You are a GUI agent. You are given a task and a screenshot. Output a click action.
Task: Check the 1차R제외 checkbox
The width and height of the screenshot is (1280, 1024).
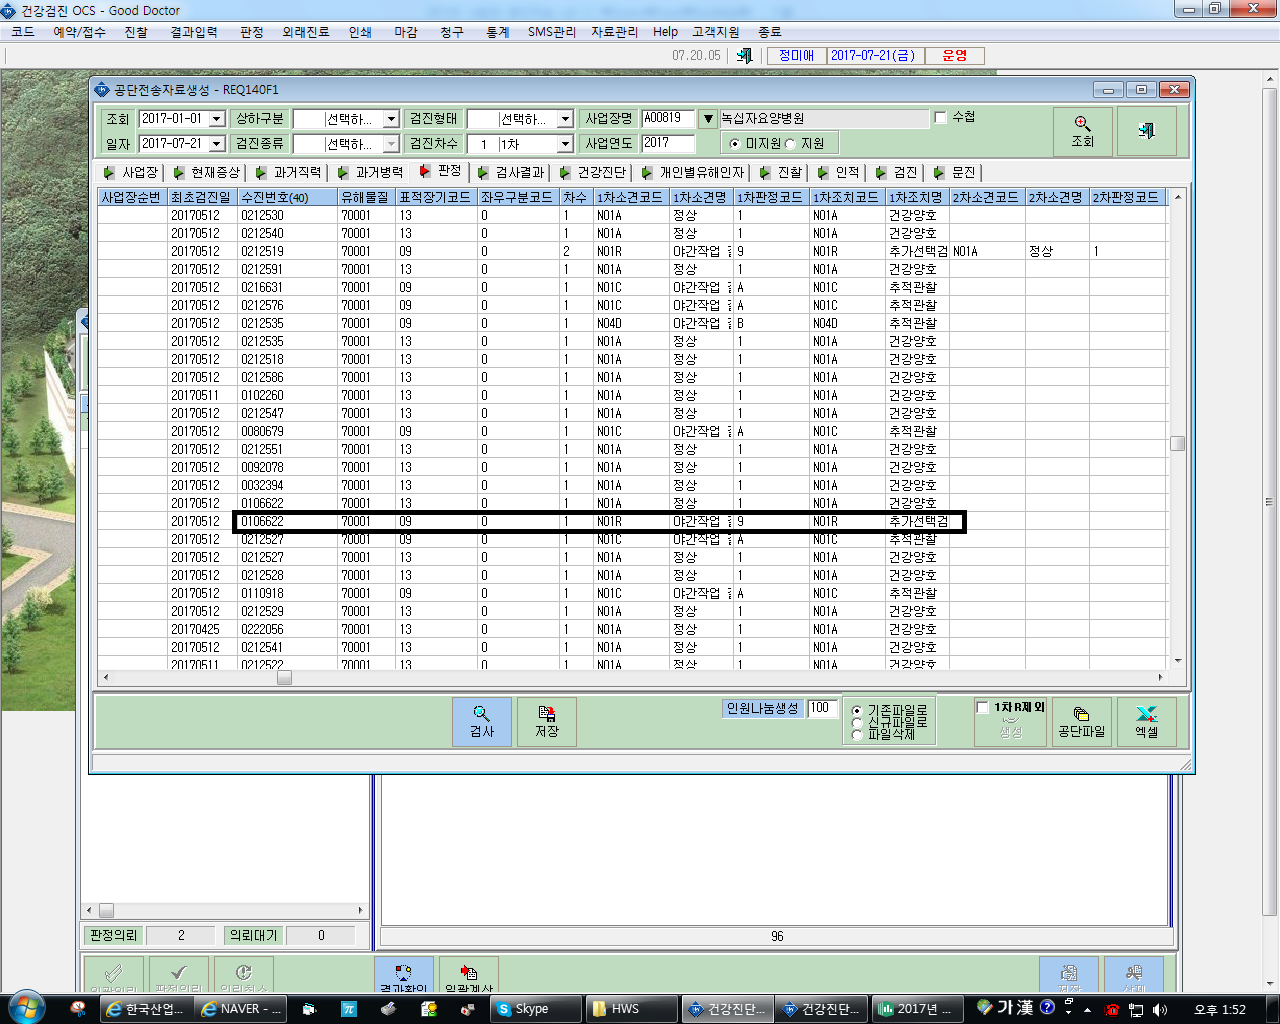click(x=982, y=707)
